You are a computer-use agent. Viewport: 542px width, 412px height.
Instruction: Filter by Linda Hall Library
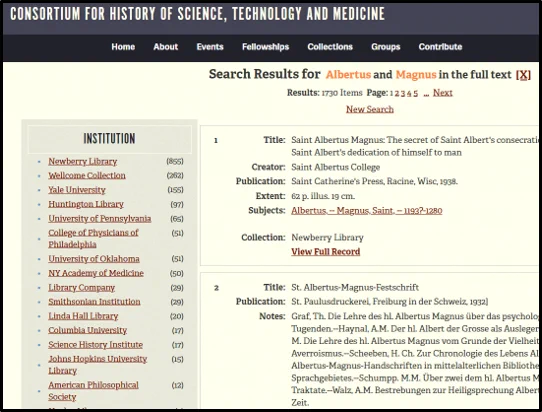83,316
